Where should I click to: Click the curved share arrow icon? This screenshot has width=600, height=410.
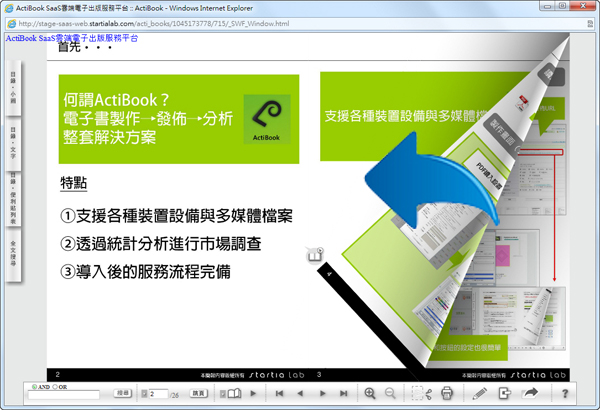click(x=530, y=392)
